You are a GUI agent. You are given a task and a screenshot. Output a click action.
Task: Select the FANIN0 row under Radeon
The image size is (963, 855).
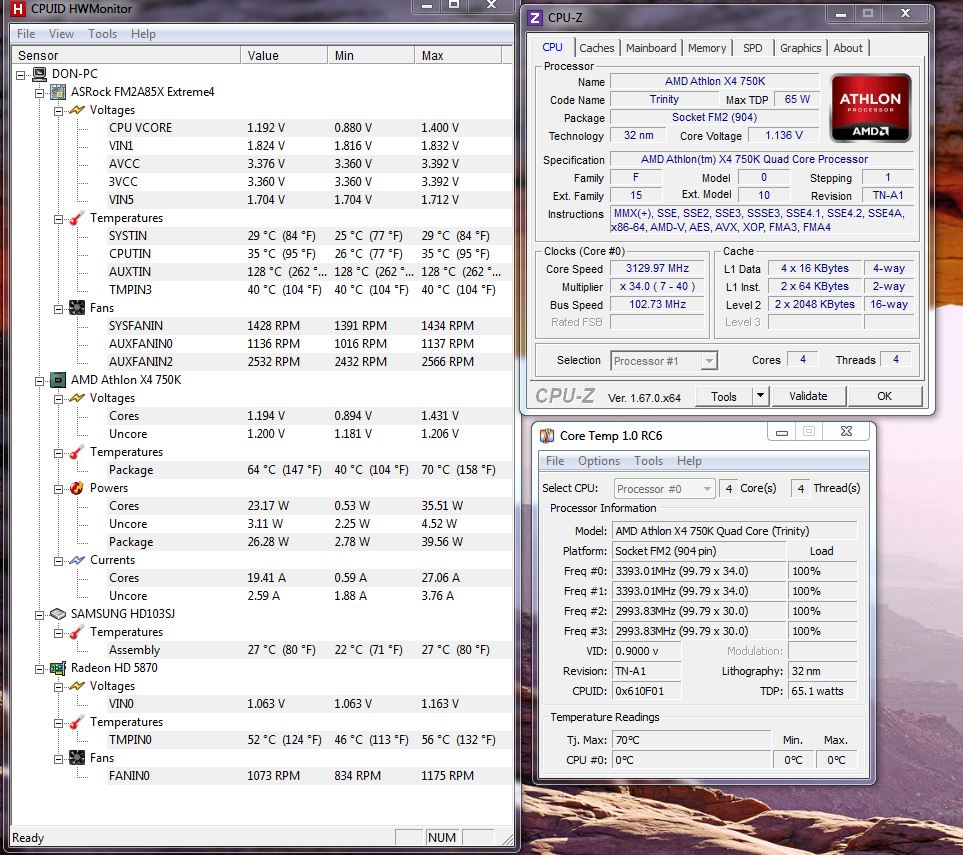tap(310, 776)
